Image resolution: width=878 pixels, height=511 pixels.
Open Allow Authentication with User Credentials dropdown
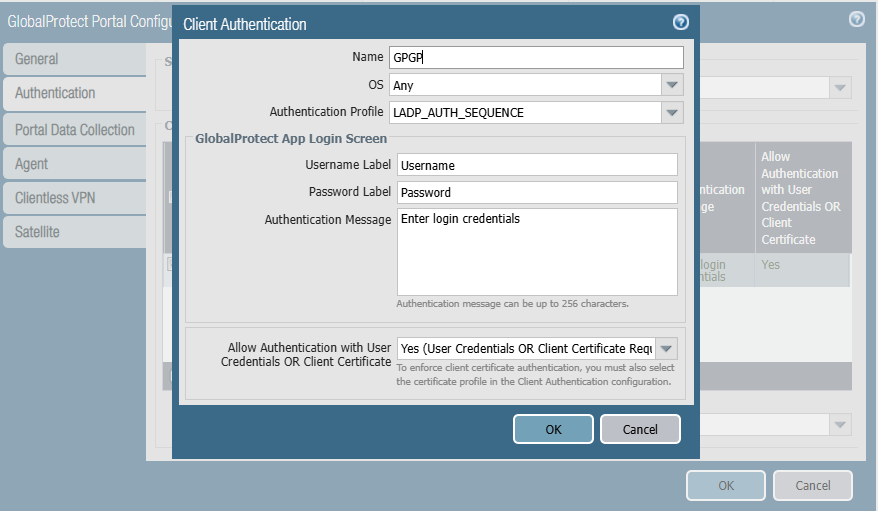[x=666, y=349]
